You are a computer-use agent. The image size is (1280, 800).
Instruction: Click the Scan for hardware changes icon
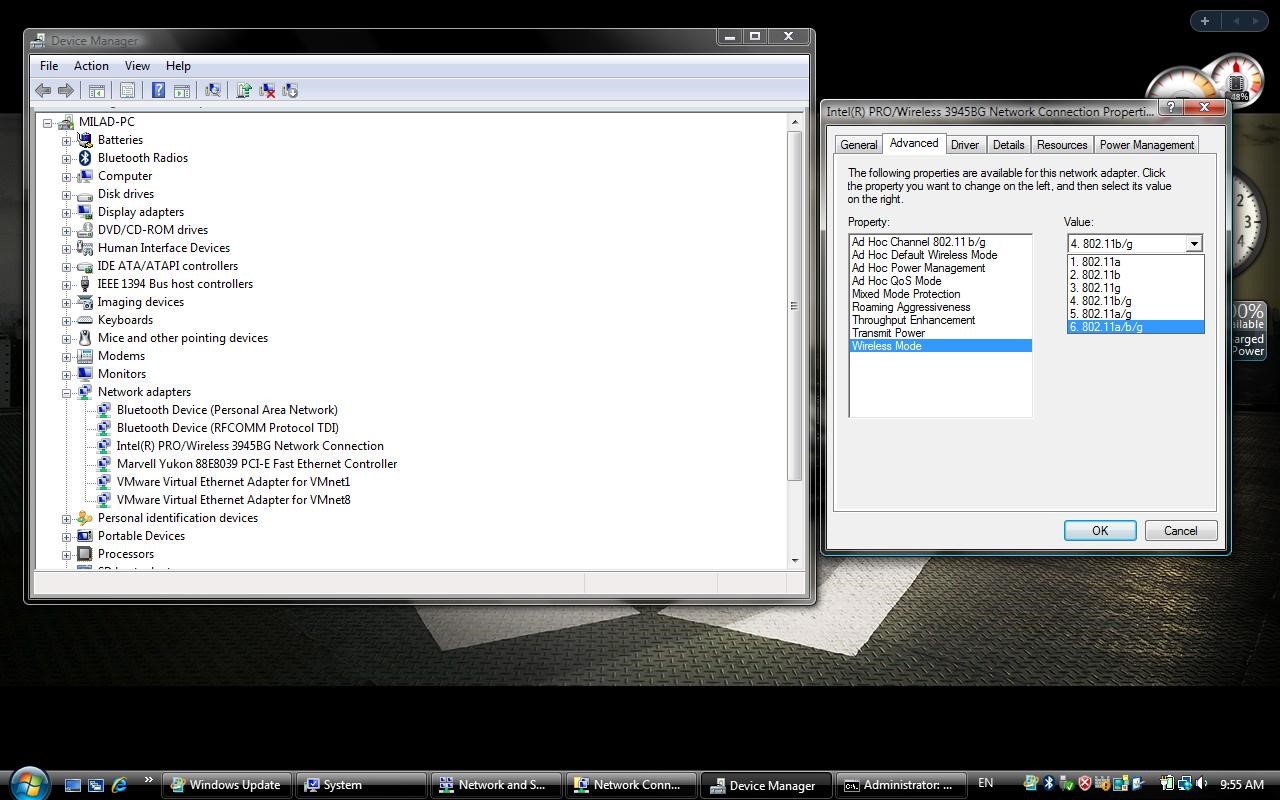(212, 91)
